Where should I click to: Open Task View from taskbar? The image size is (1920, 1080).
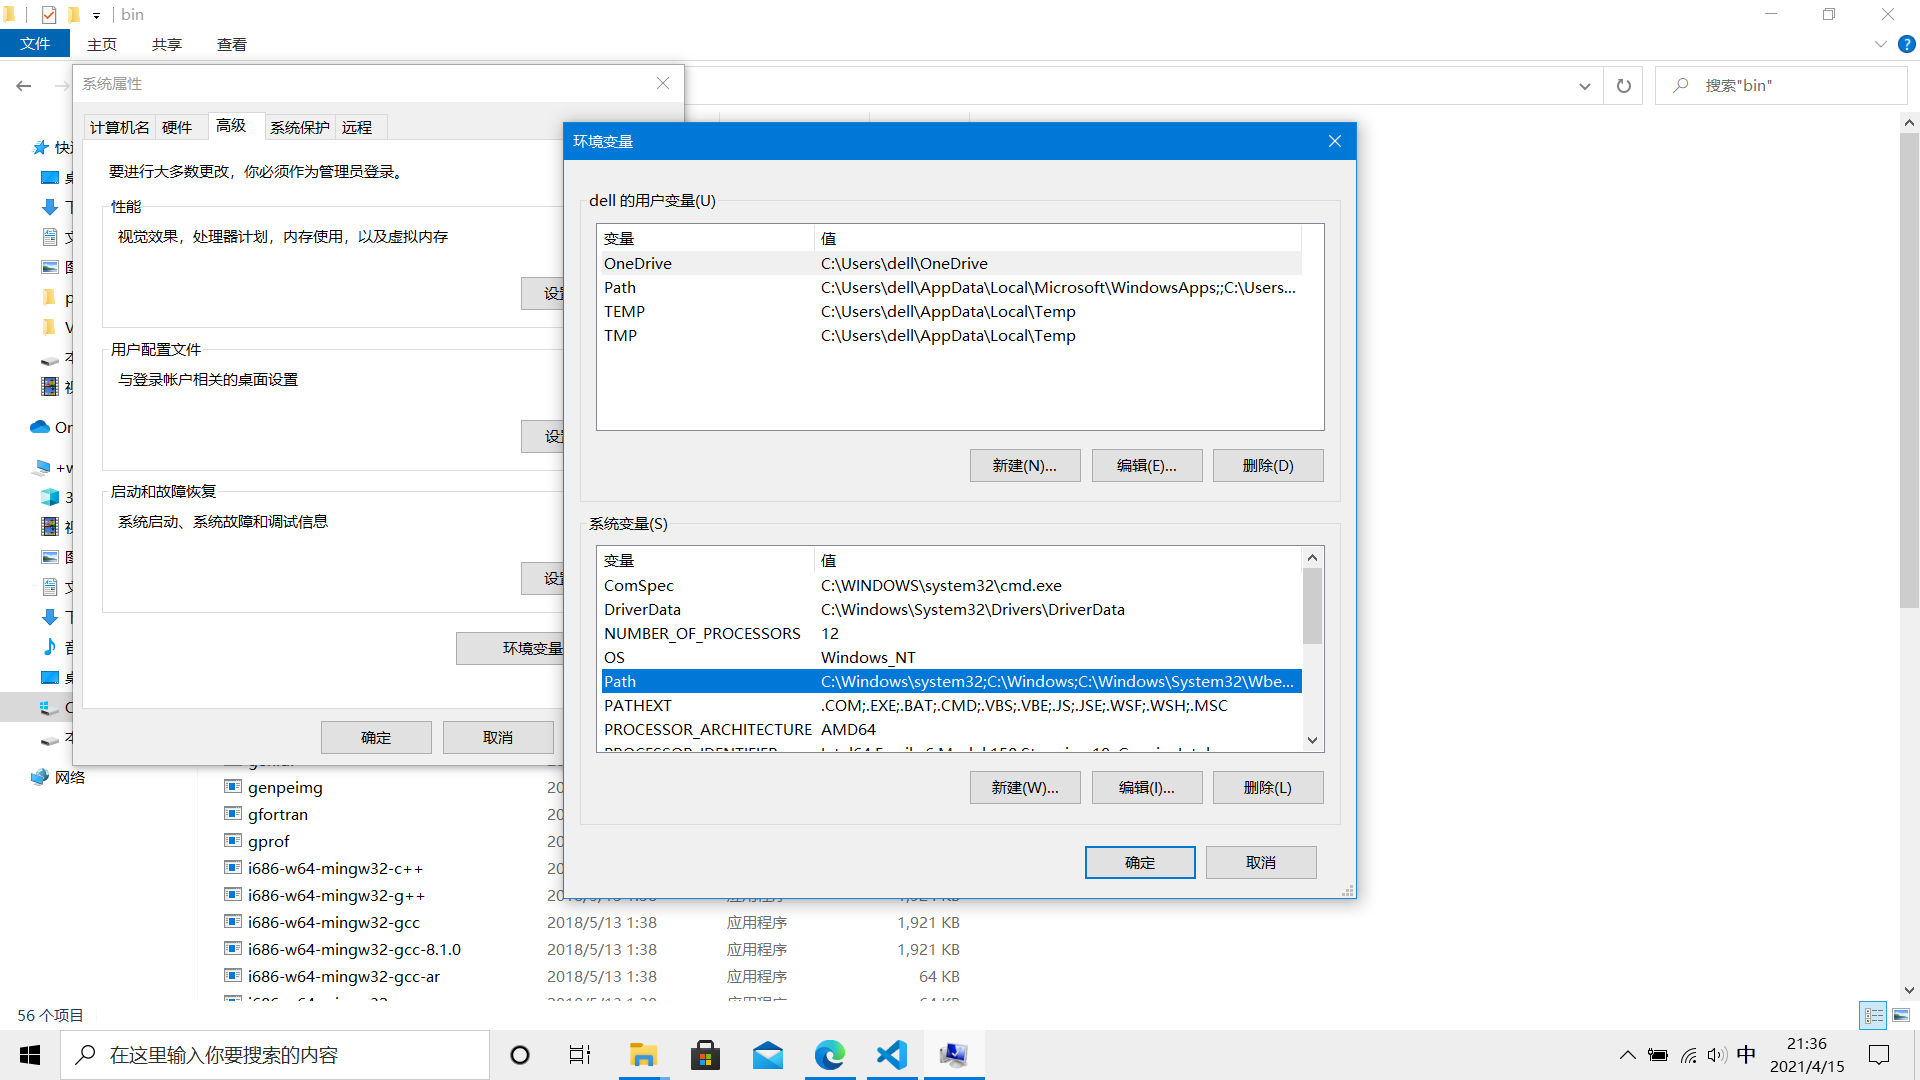point(580,1055)
